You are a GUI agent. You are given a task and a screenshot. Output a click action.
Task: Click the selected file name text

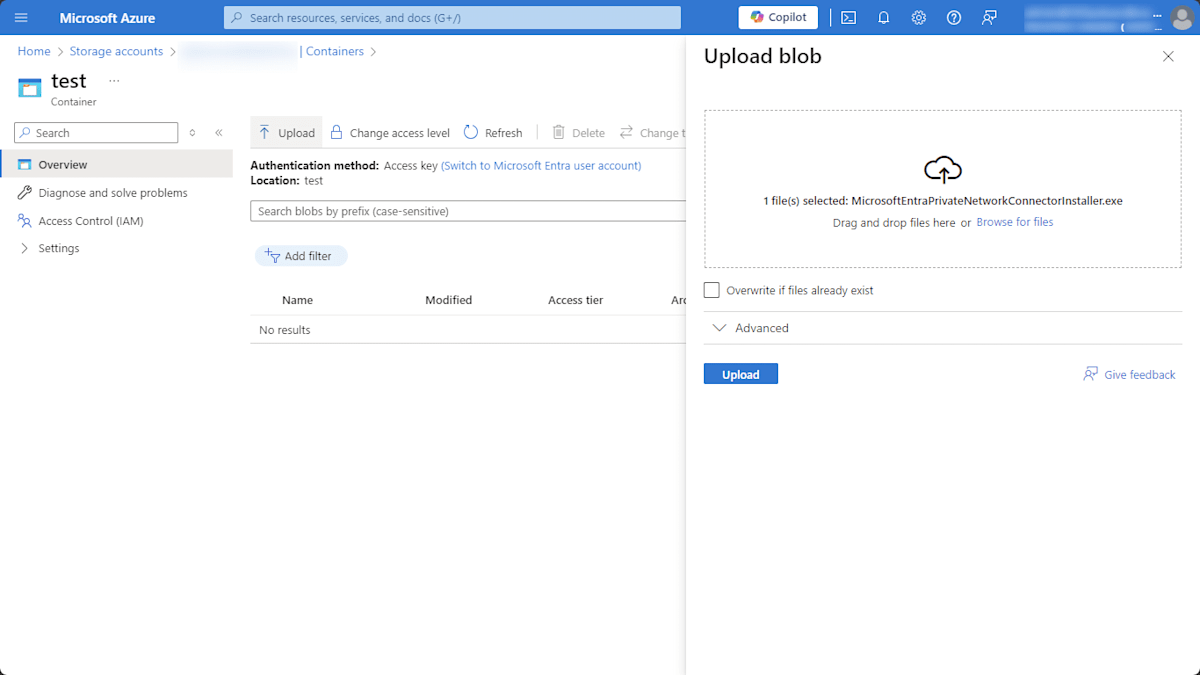click(987, 201)
